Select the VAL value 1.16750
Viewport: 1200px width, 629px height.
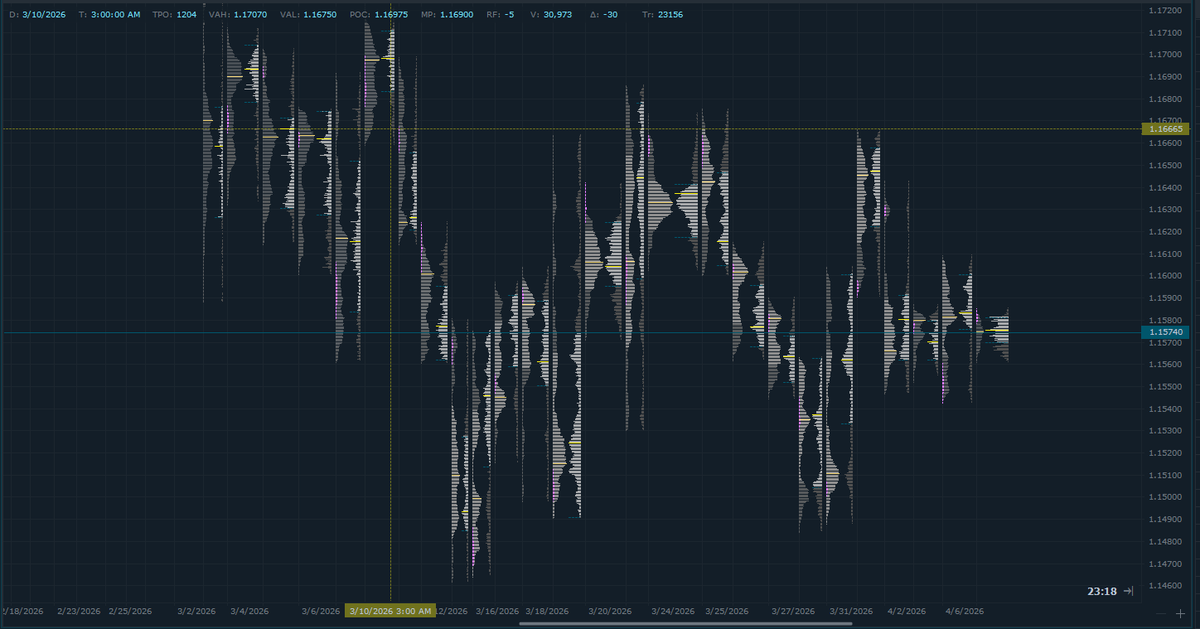318,15
